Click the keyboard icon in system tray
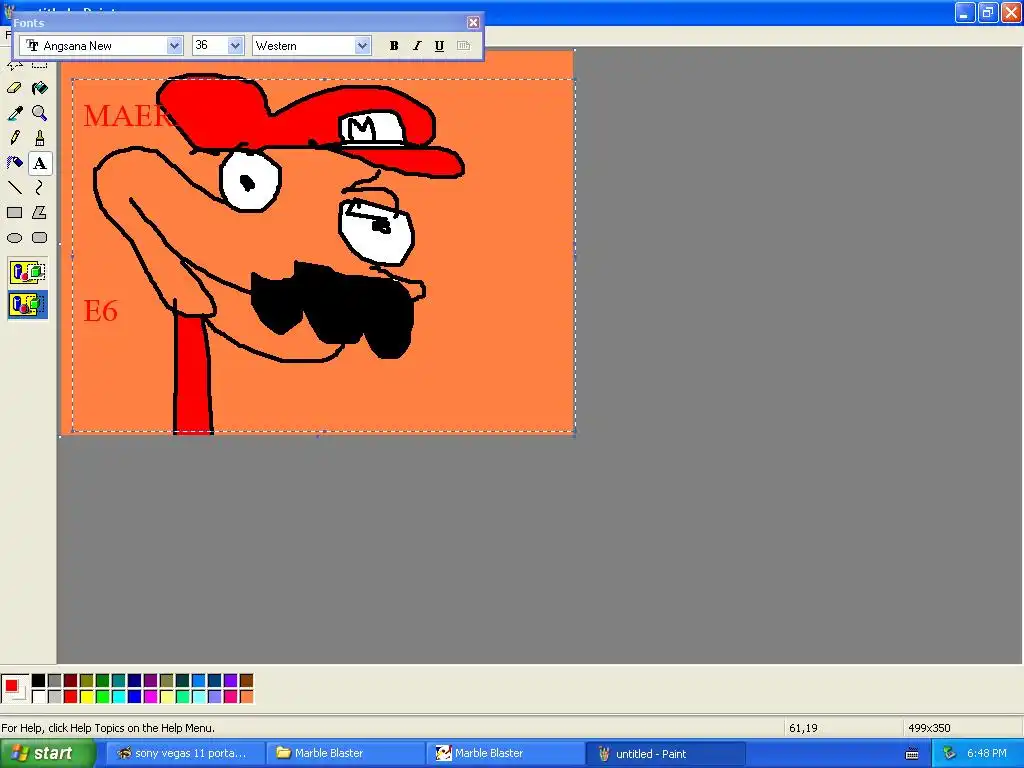Viewport: 1024px width, 768px height. coord(912,754)
